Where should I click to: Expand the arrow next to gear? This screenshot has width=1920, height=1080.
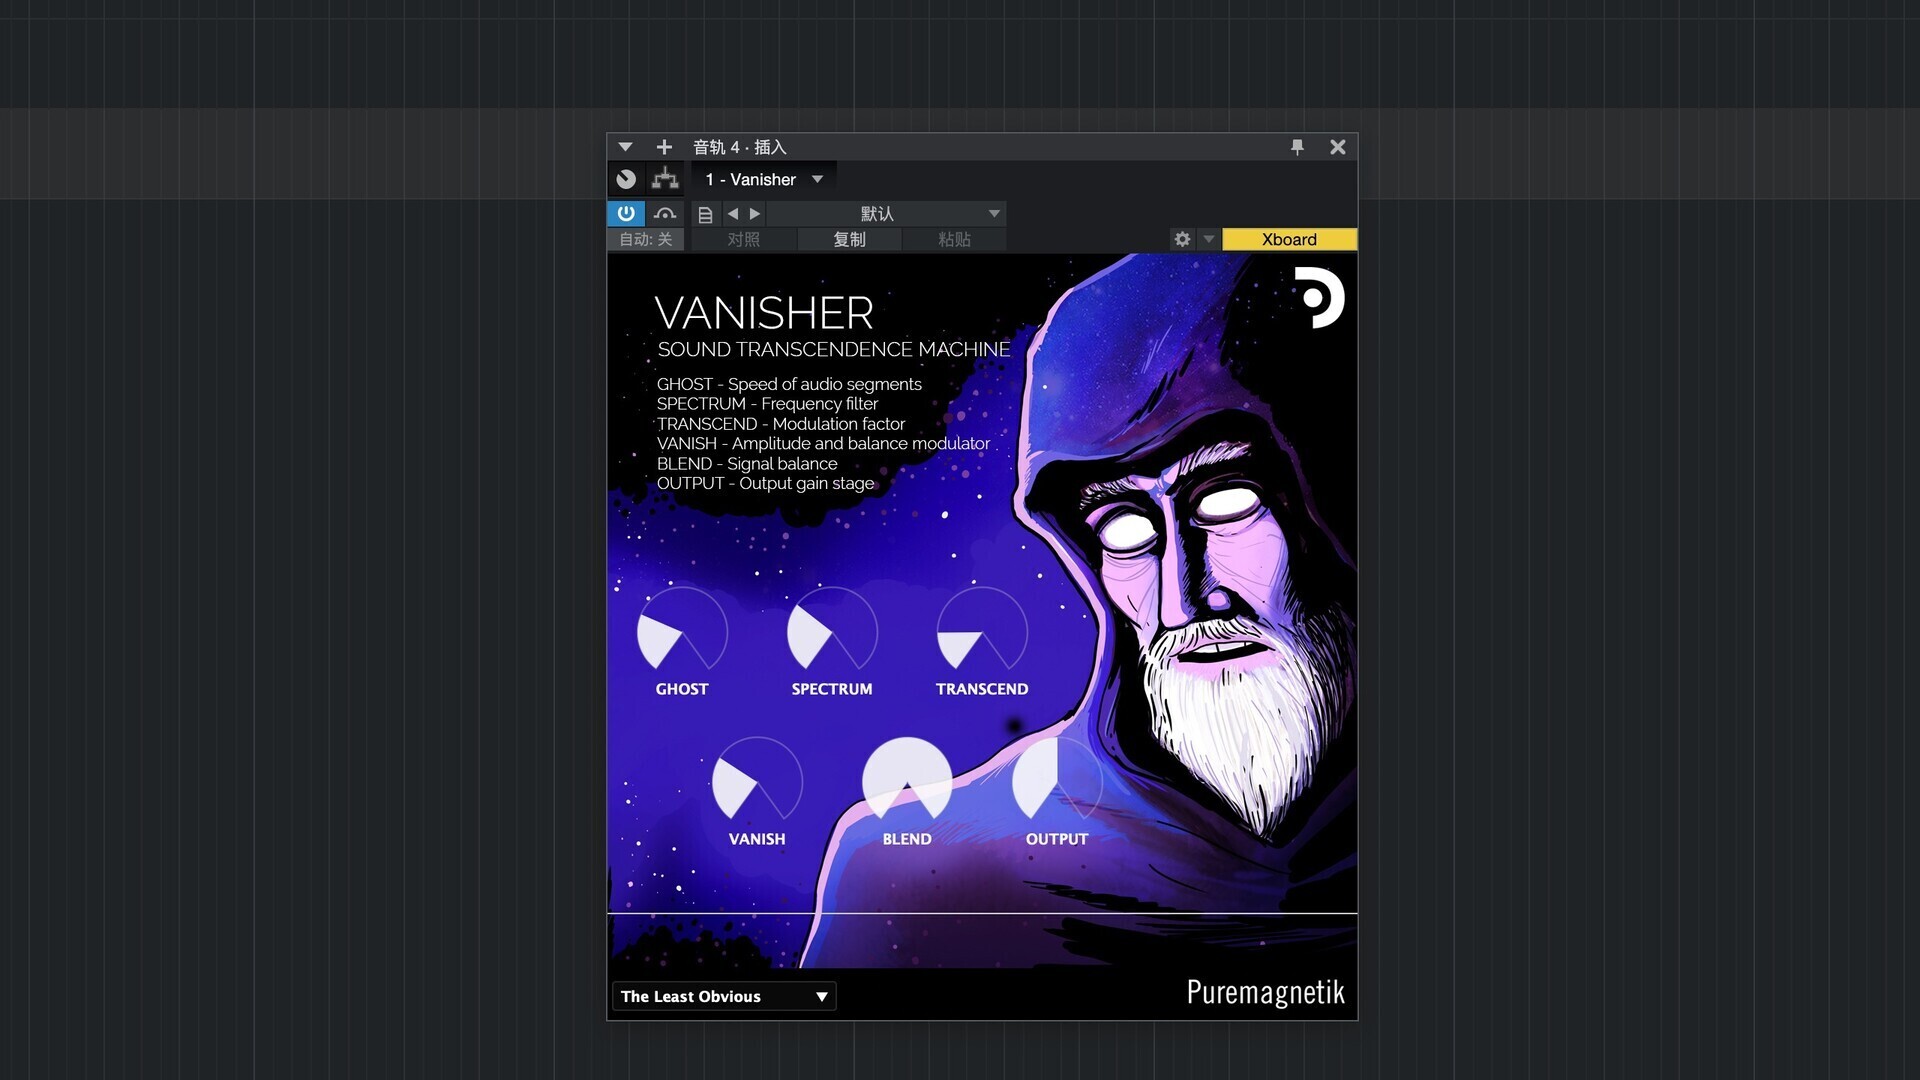click(x=1208, y=239)
